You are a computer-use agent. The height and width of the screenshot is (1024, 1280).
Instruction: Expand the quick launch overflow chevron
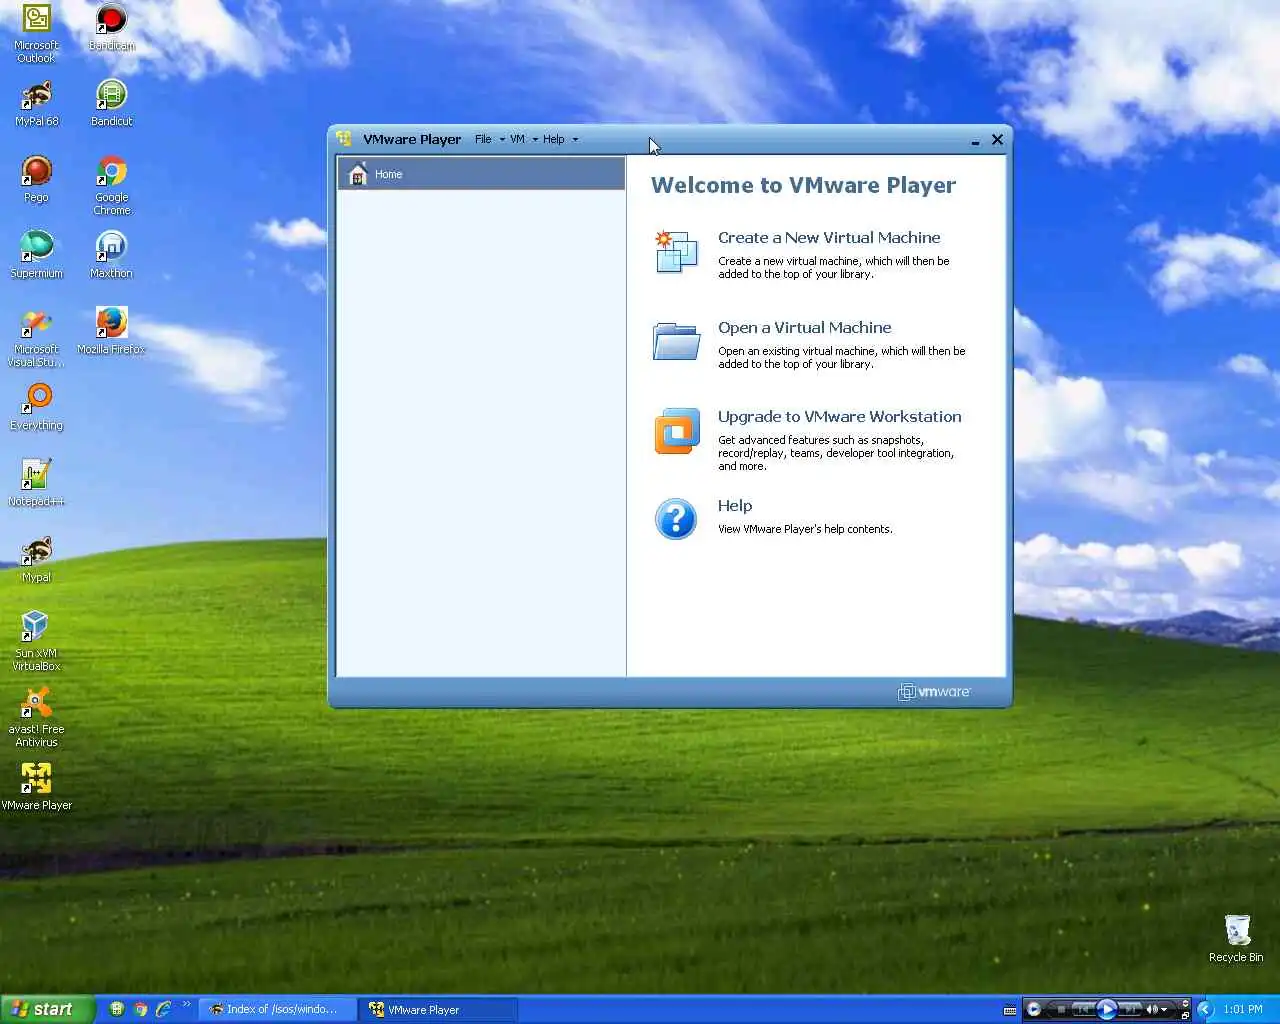[186, 1005]
